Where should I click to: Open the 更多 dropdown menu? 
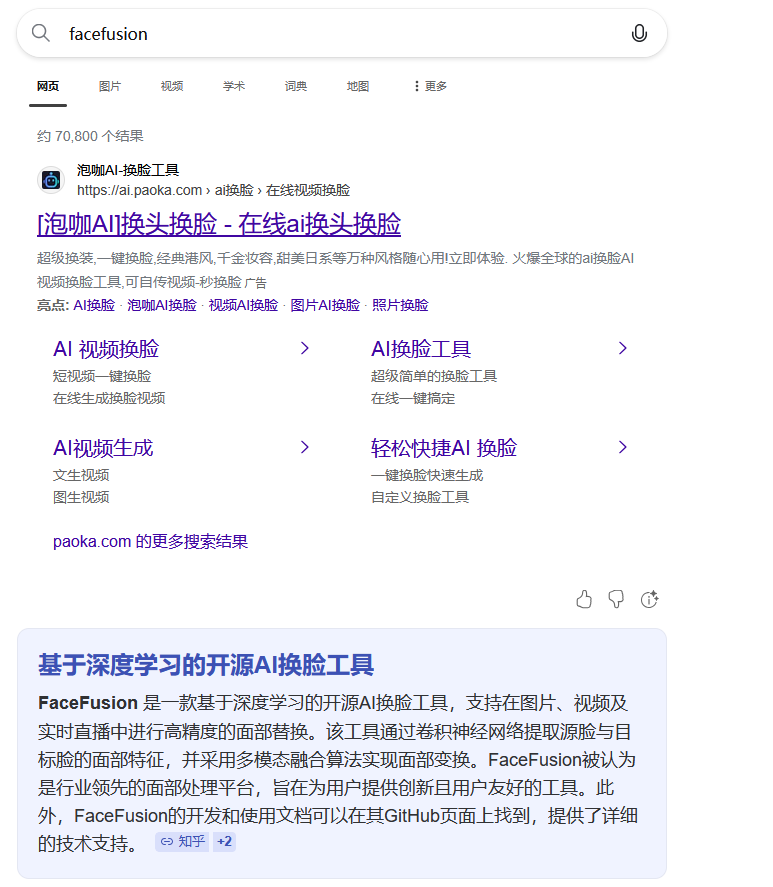tap(430, 86)
